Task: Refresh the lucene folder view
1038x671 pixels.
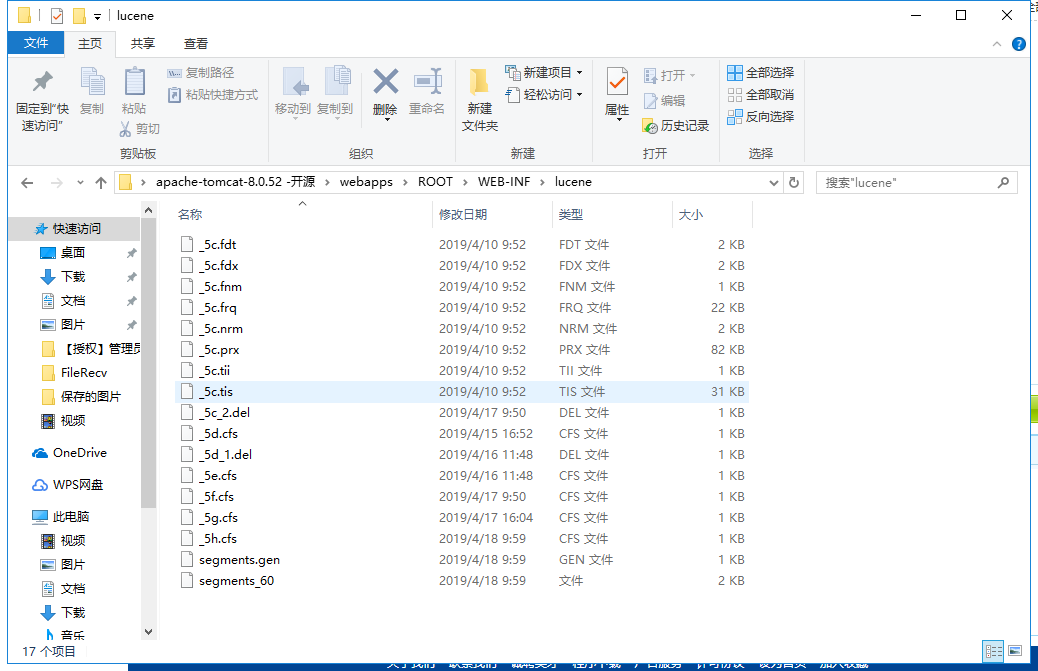Action: pyautogui.click(x=794, y=183)
